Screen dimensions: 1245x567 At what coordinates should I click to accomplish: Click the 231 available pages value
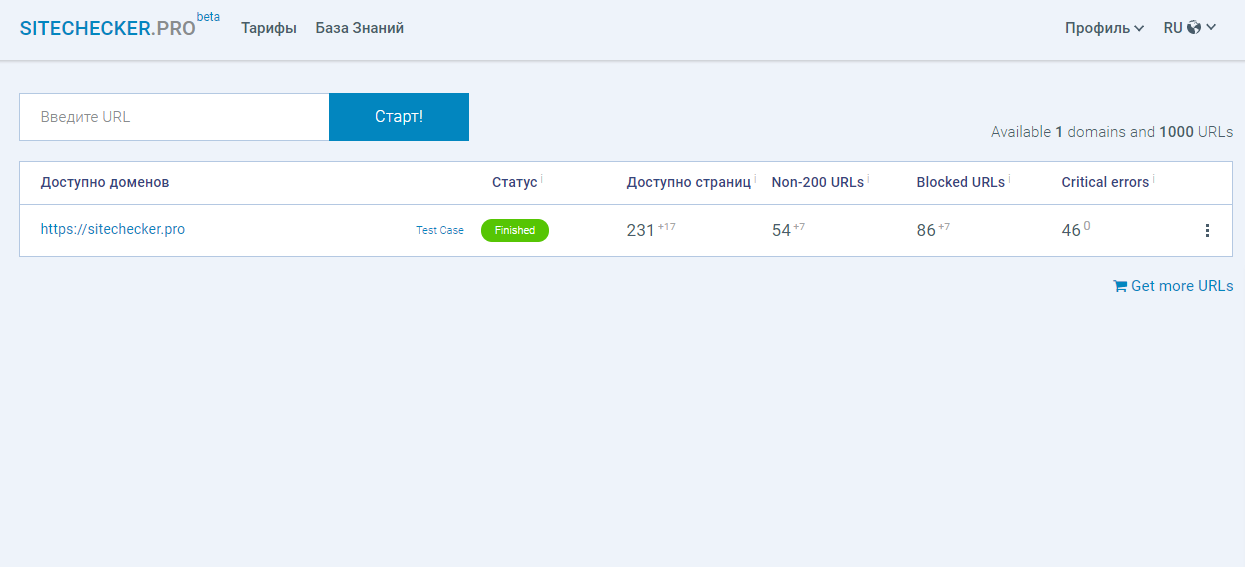tap(640, 230)
